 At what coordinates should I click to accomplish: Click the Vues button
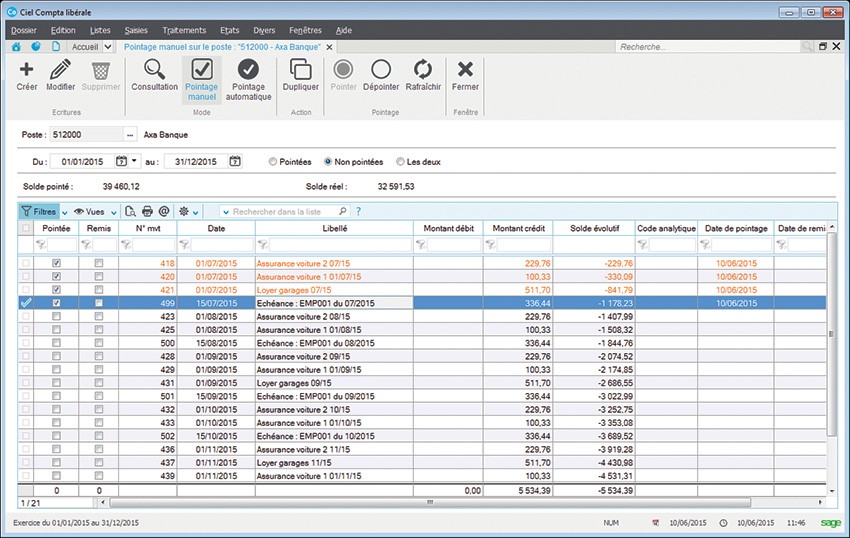tap(89, 212)
